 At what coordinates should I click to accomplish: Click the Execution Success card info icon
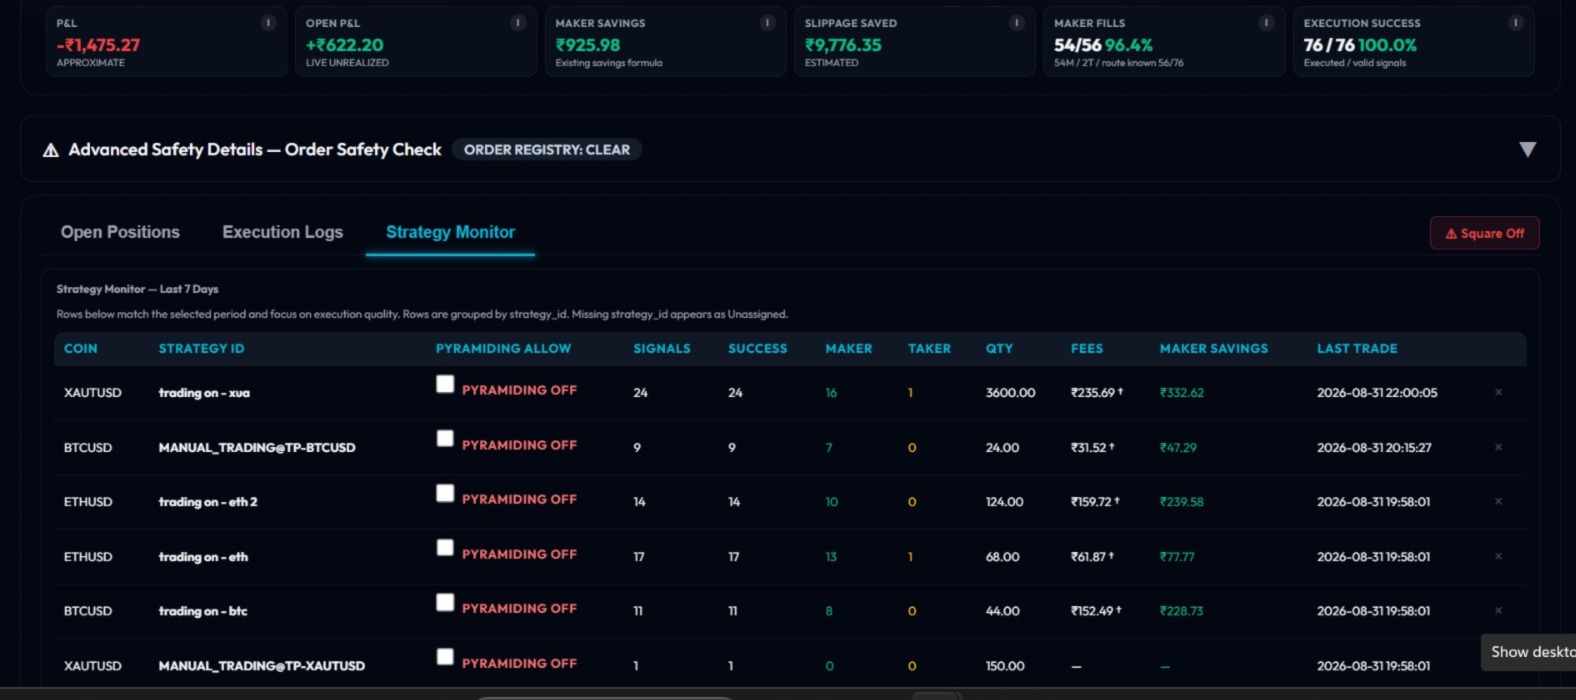click(x=1516, y=23)
